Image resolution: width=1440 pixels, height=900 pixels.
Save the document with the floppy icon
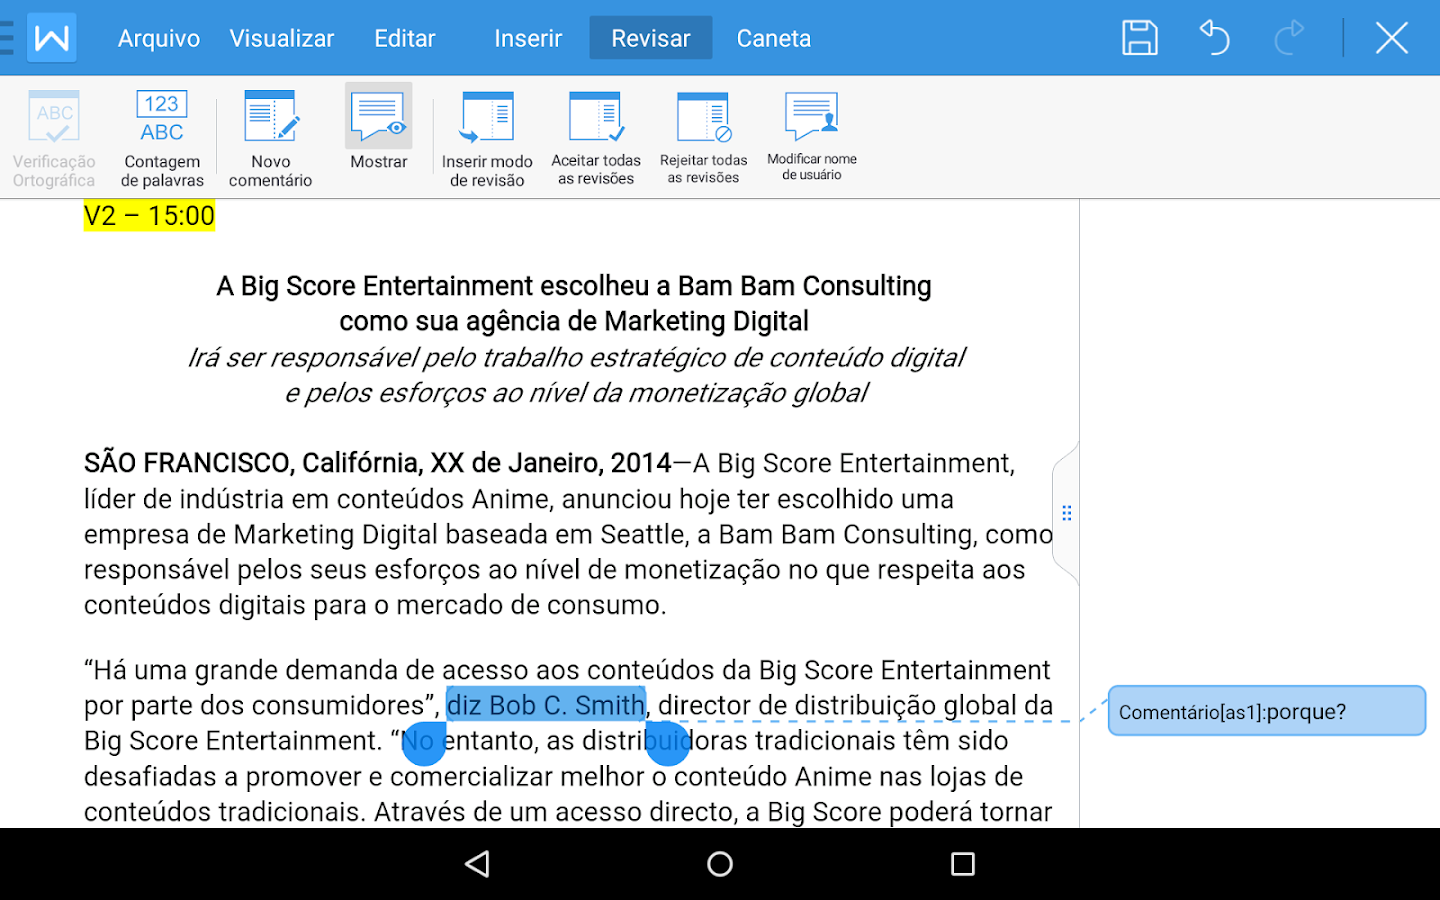pyautogui.click(x=1140, y=38)
